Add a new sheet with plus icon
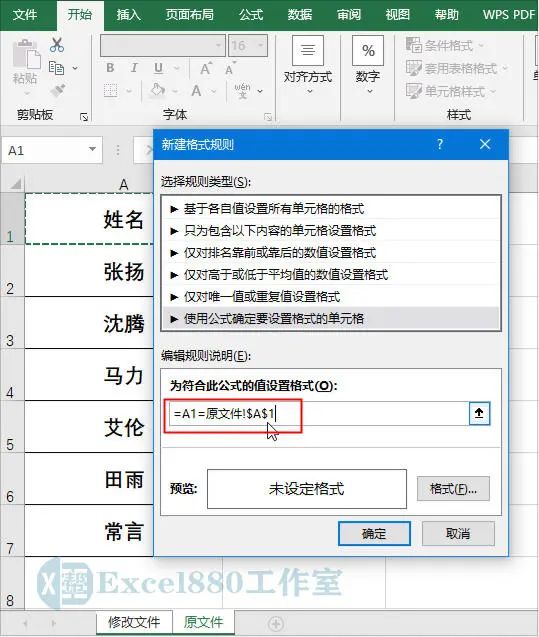 pos(276,623)
